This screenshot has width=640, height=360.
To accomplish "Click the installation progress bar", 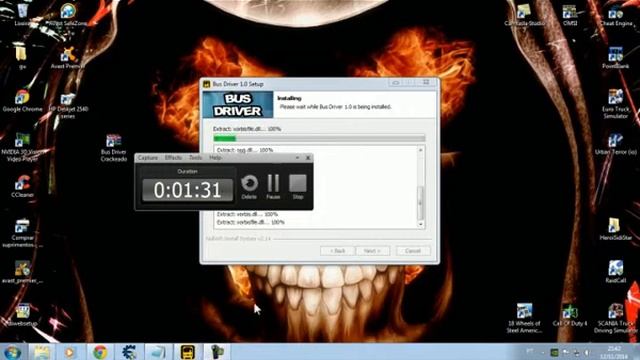I will coord(319,138).
